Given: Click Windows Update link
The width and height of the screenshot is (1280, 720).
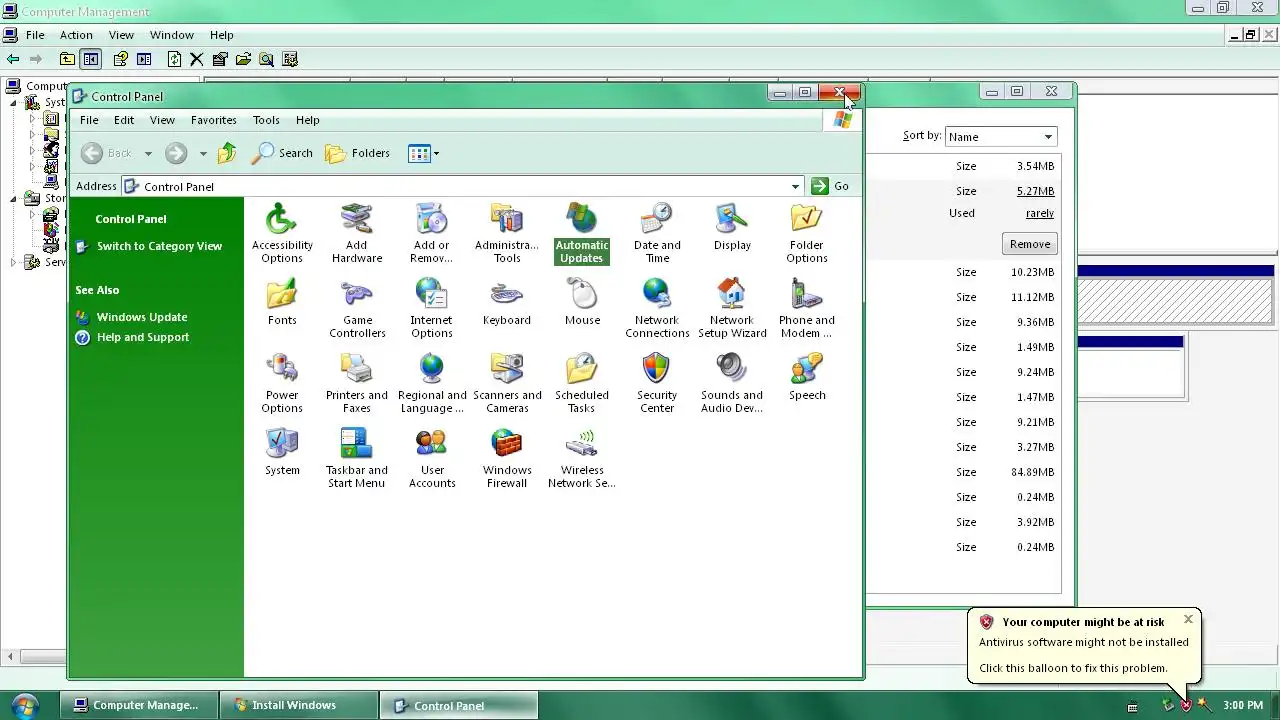Looking at the screenshot, I should coord(142,317).
